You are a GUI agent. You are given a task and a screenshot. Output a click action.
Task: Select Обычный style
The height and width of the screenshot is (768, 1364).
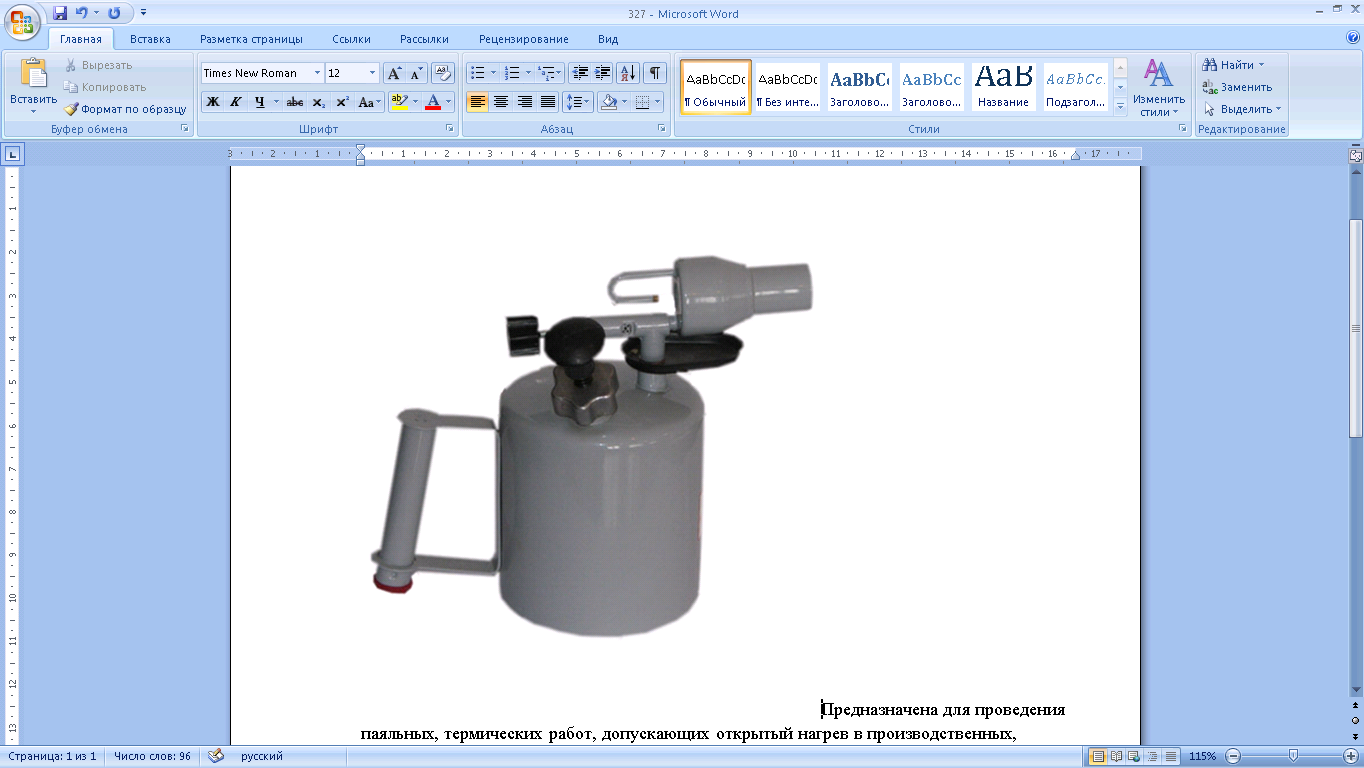pos(716,87)
